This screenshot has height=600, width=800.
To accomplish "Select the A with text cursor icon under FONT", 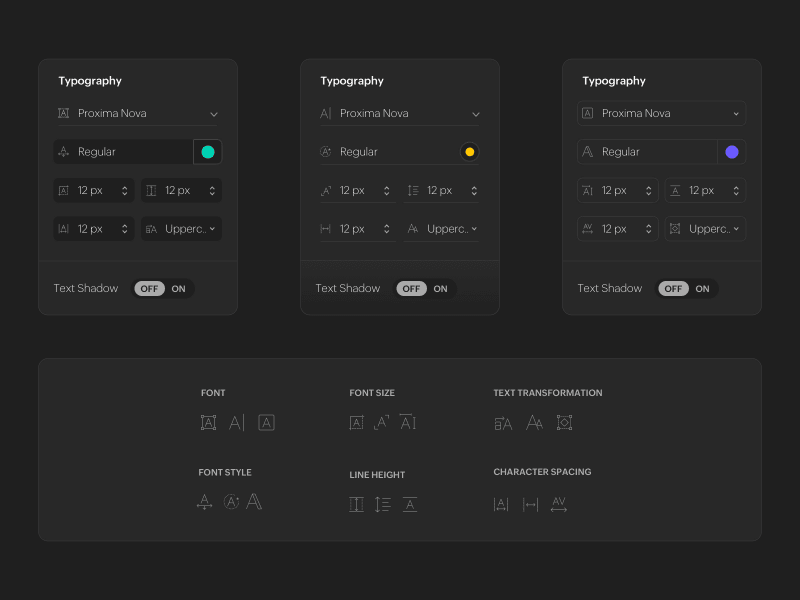I will [x=237, y=422].
